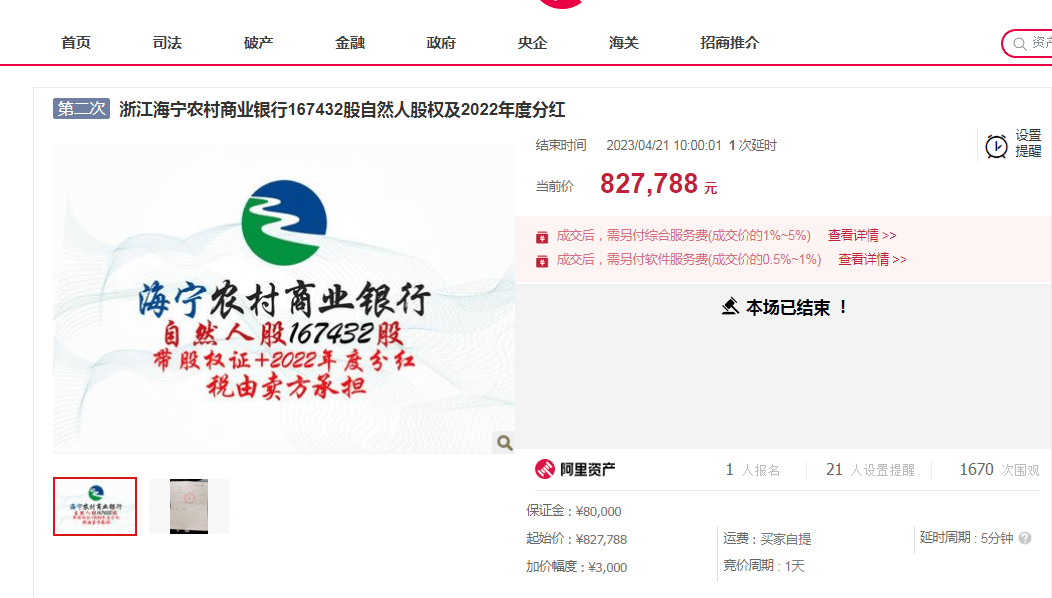Viewport: 1052px width, 598px height.
Task: Click the 21 人设置提醒 count
Action: [x=870, y=470]
